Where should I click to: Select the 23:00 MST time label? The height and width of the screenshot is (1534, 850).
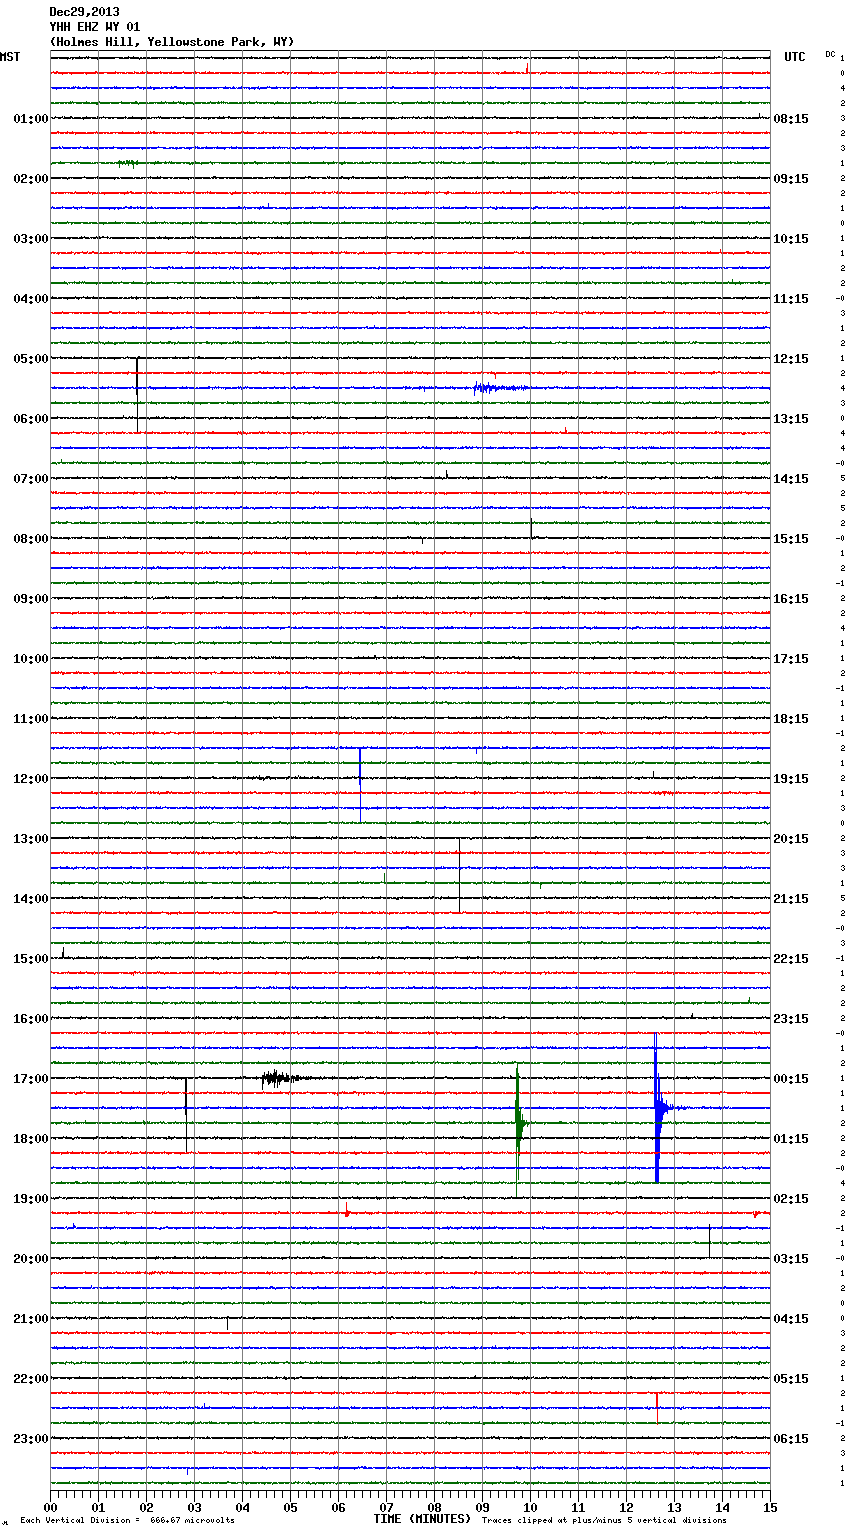click(31, 1439)
